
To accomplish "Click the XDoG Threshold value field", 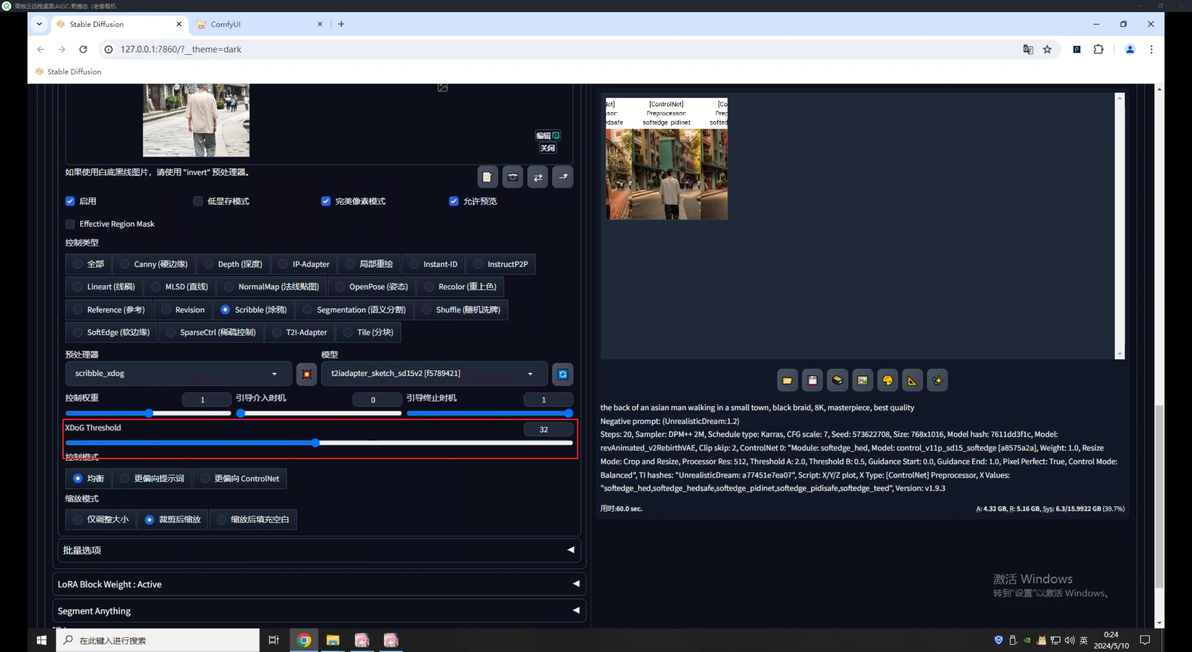I will coord(548,429).
